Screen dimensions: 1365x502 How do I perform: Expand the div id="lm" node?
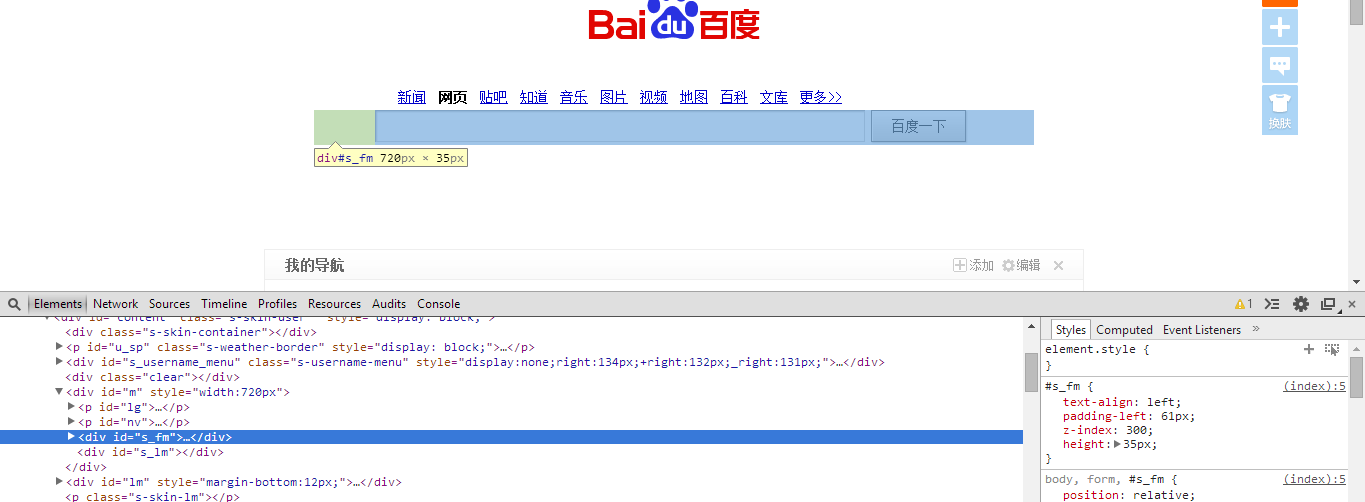(59, 482)
